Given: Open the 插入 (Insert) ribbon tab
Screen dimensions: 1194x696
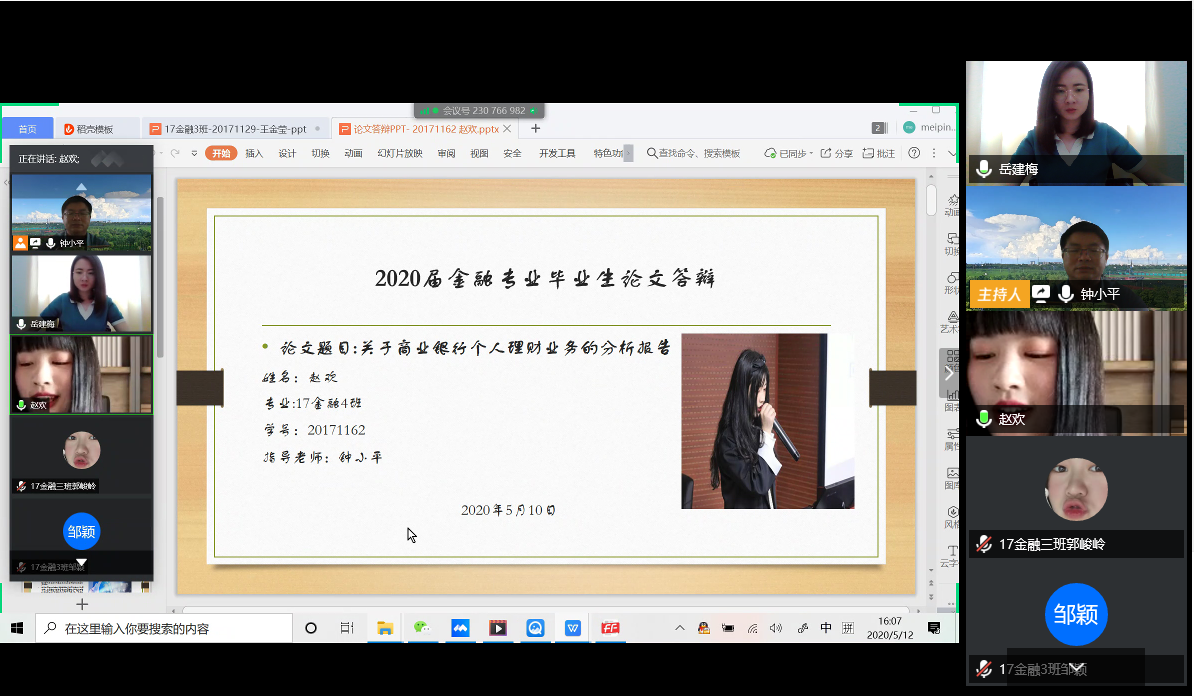Looking at the screenshot, I should [254, 153].
